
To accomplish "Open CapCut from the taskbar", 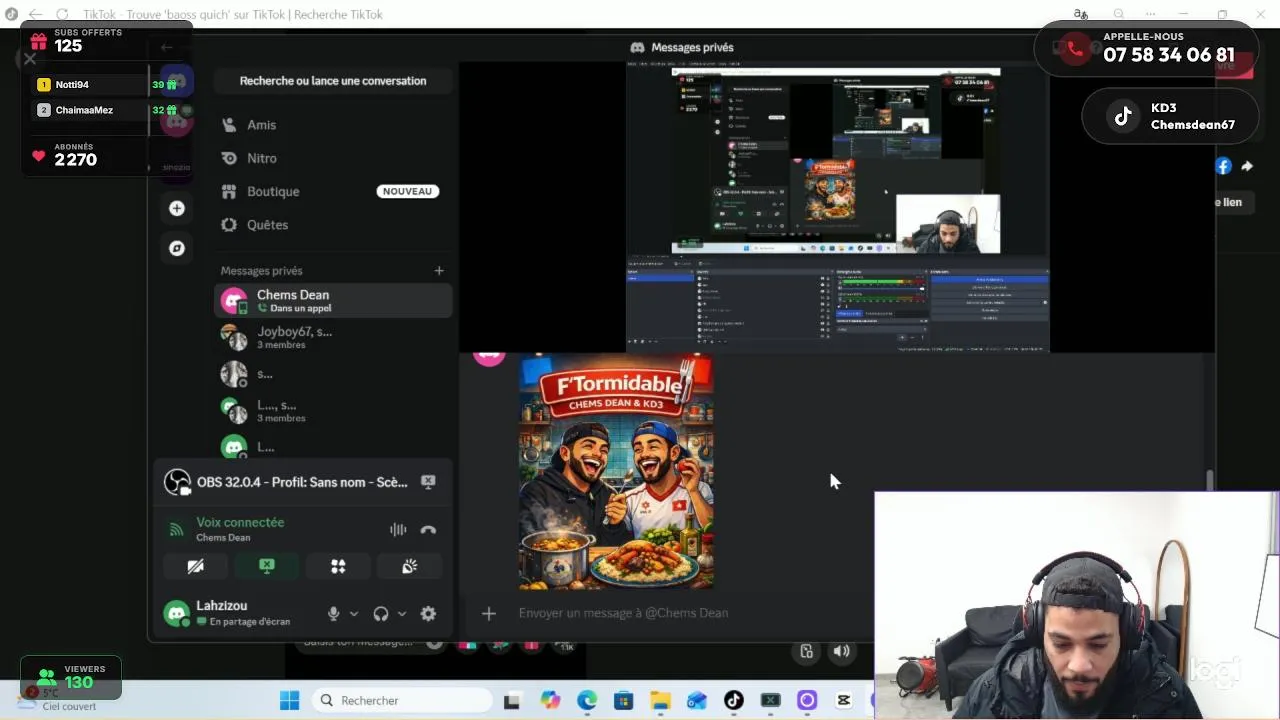I will (844, 700).
